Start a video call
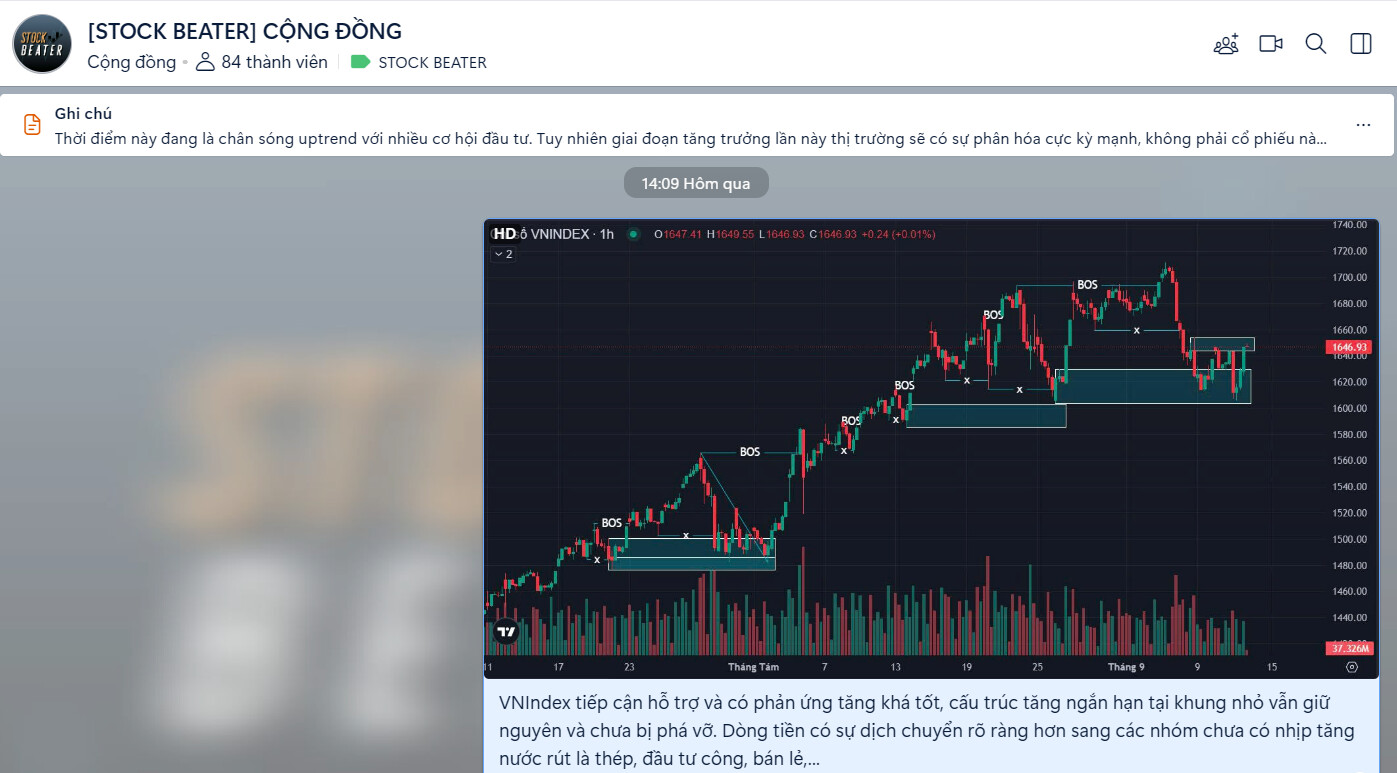 (x=1271, y=44)
